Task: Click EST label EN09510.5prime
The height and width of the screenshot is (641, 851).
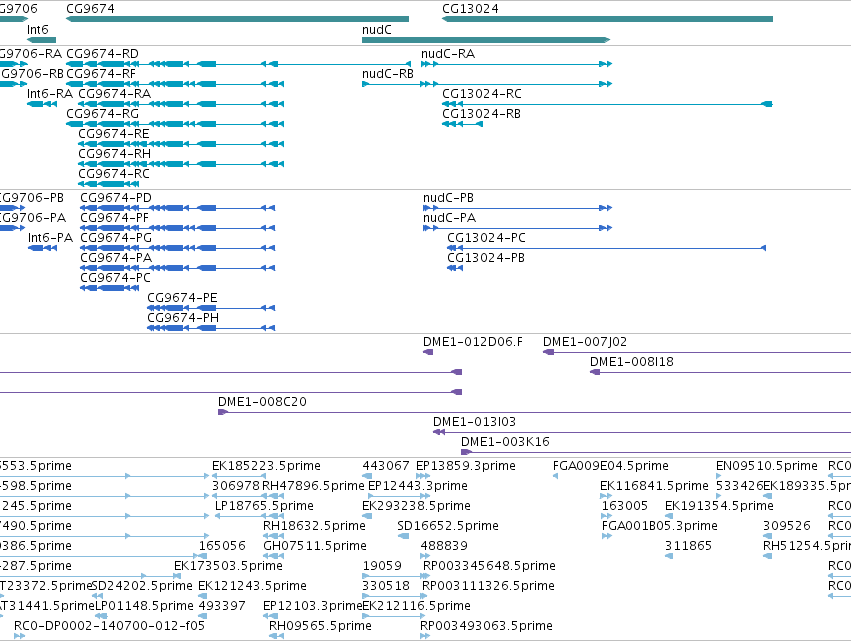Action: (766, 466)
